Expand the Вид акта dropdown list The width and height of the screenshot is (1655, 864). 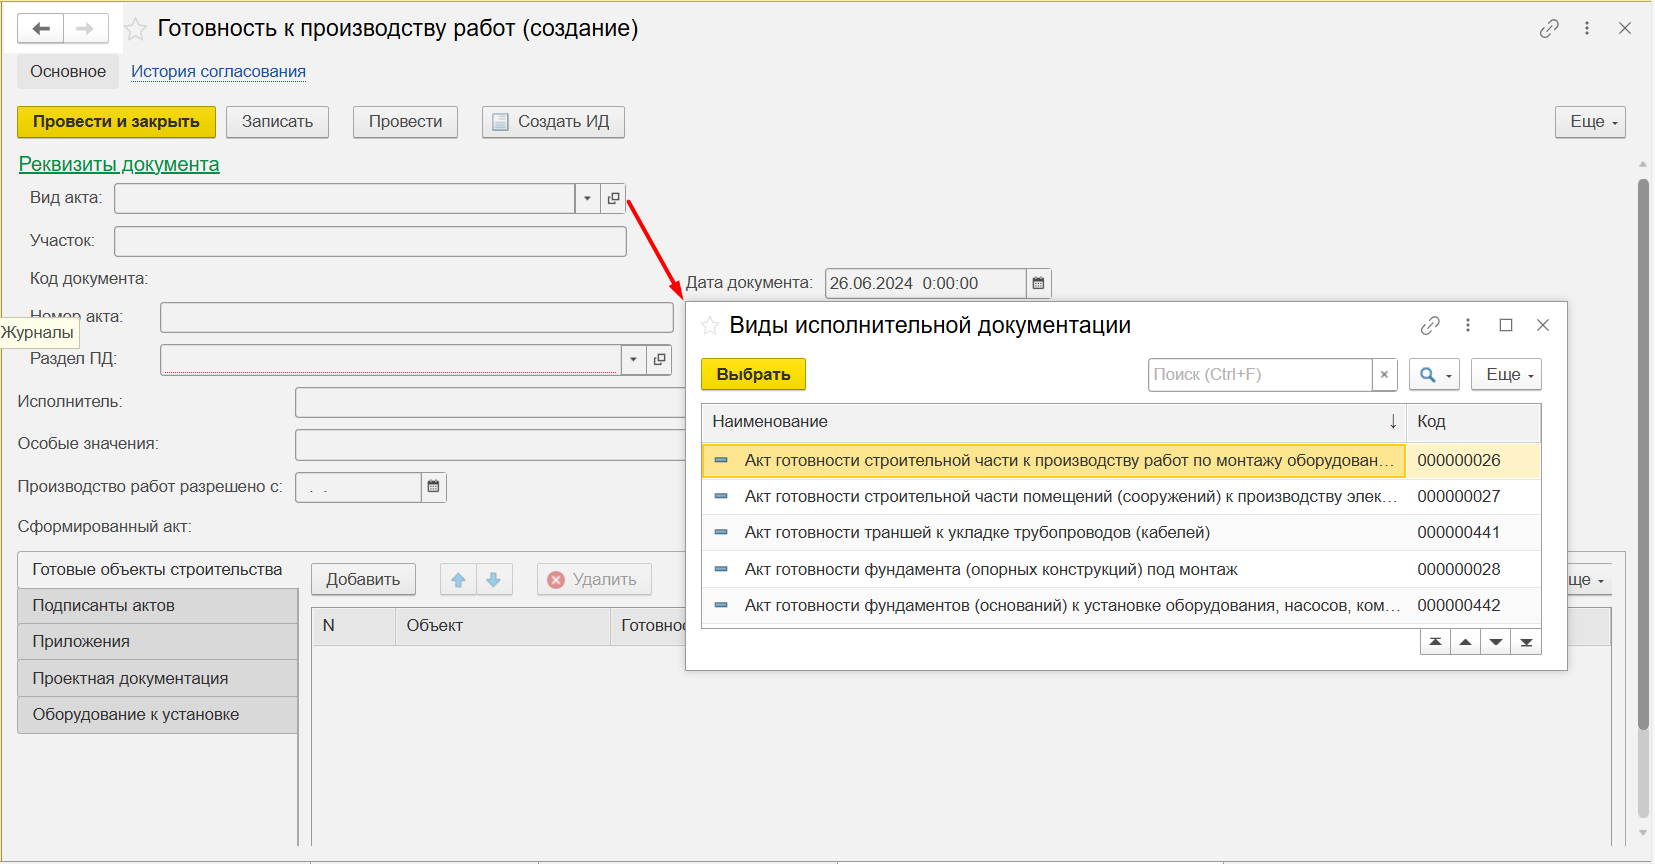click(x=587, y=198)
